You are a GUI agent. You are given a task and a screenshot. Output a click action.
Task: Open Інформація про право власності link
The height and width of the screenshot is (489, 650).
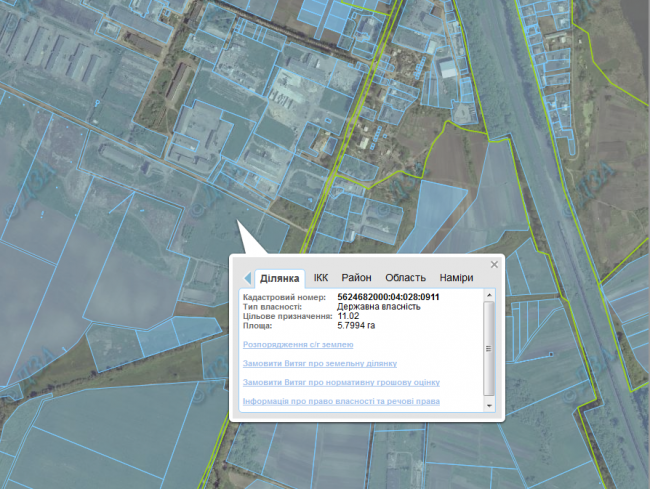tap(341, 401)
